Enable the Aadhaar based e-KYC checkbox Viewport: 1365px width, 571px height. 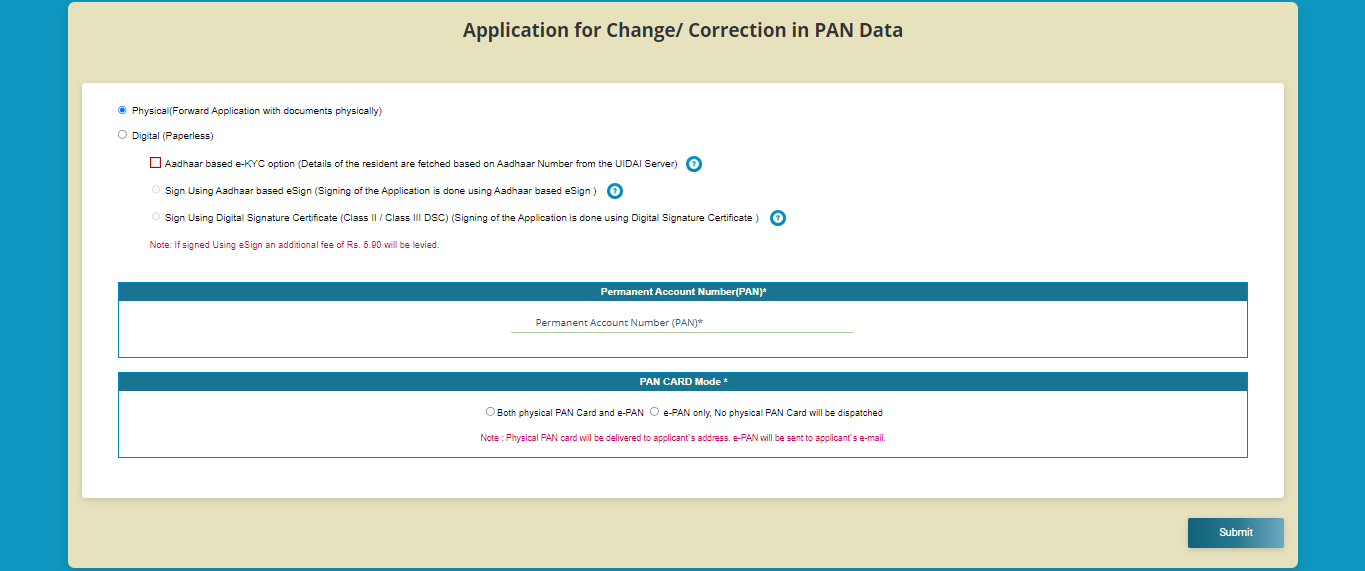(155, 163)
